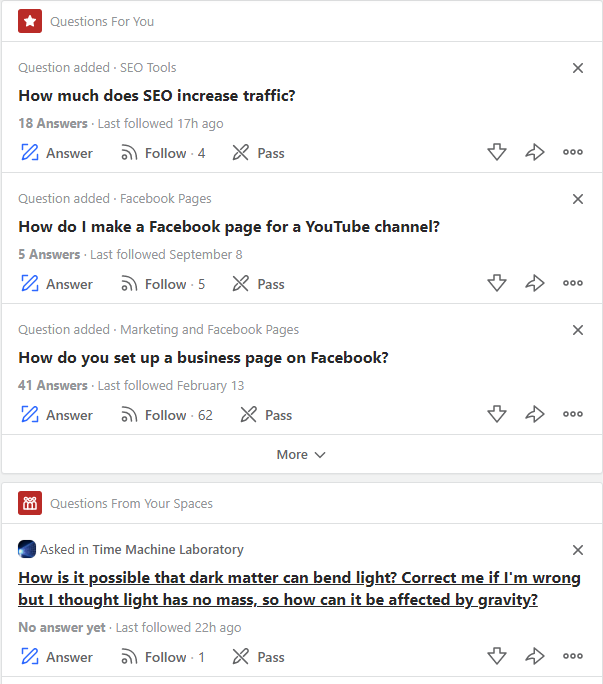Open the Questions From Your Spaces gift icon

[30, 503]
